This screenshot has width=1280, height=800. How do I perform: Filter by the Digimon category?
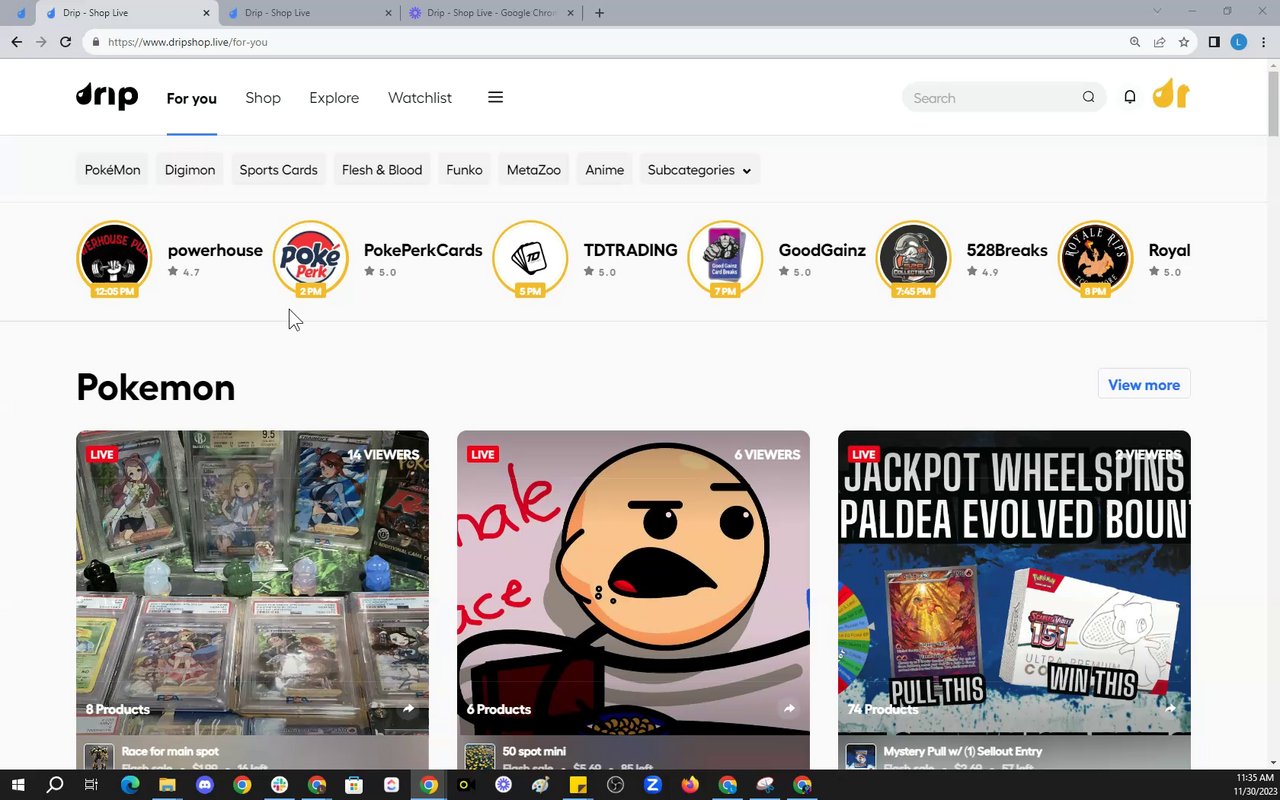pos(190,170)
